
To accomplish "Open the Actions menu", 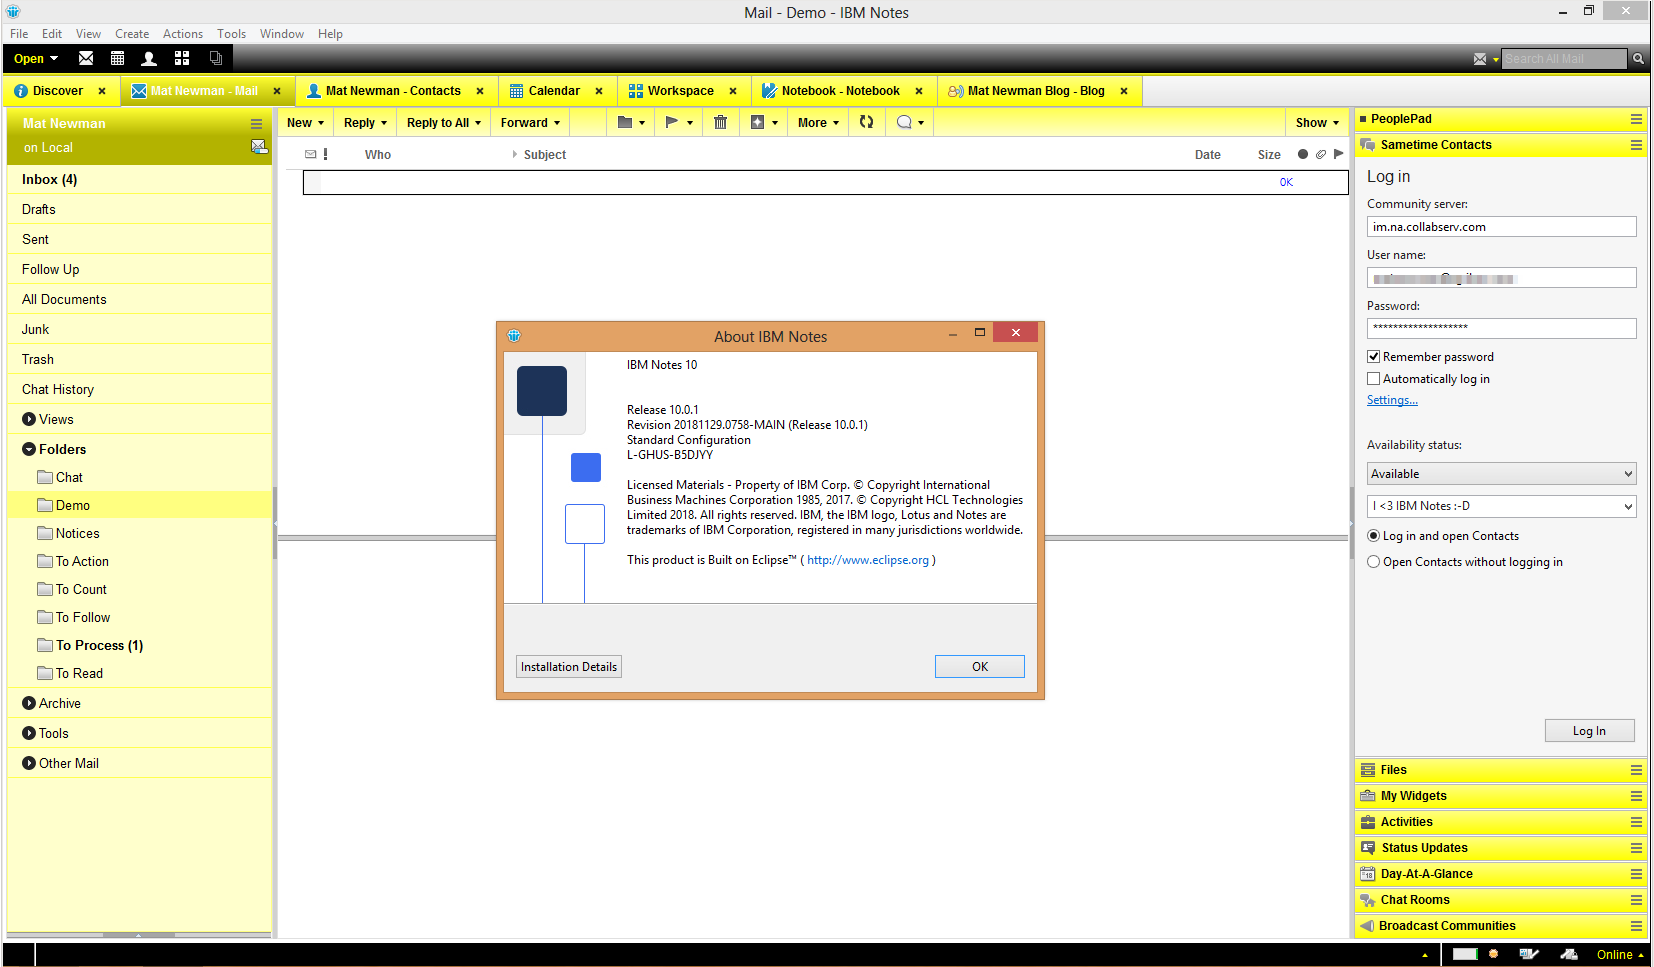I will point(183,33).
